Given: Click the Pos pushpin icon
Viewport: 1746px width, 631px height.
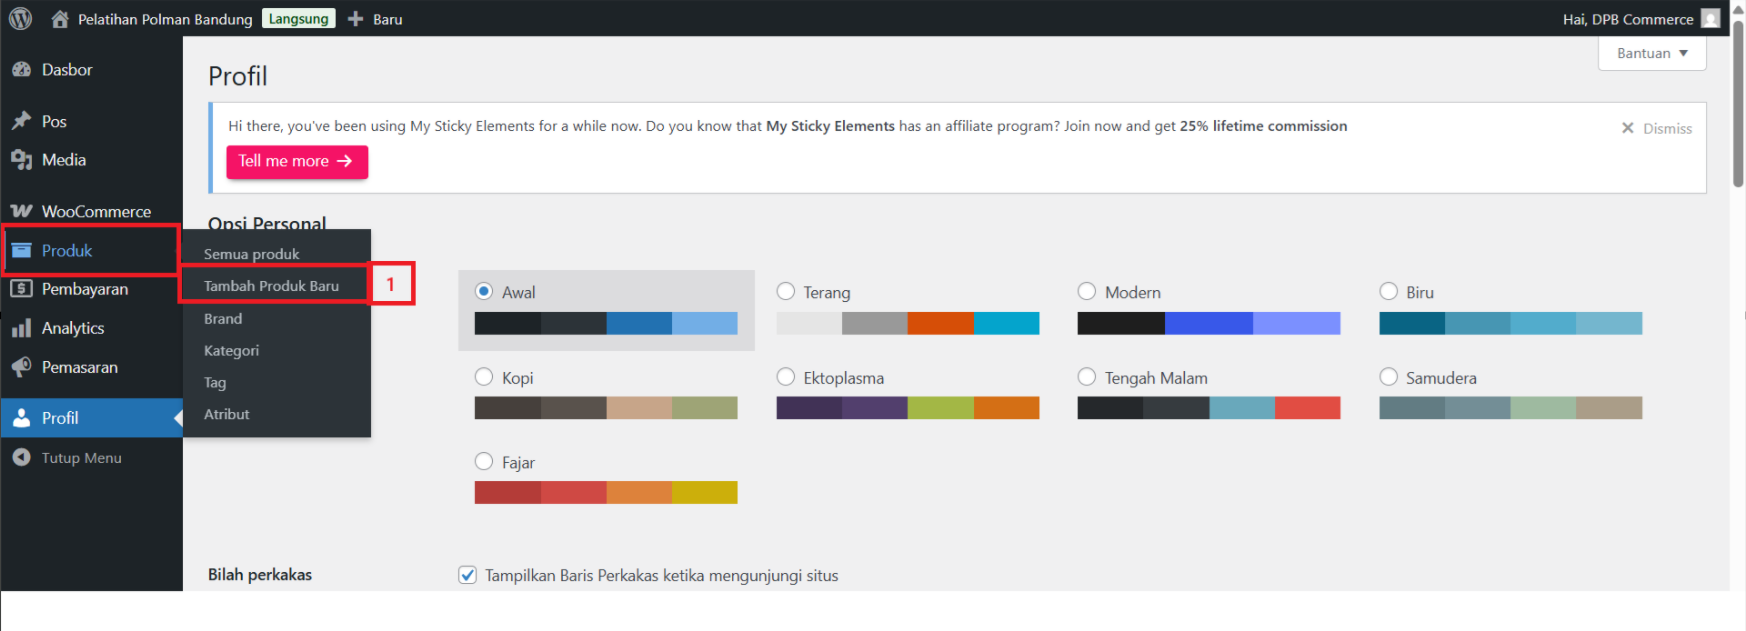Looking at the screenshot, I should [21, 121].
